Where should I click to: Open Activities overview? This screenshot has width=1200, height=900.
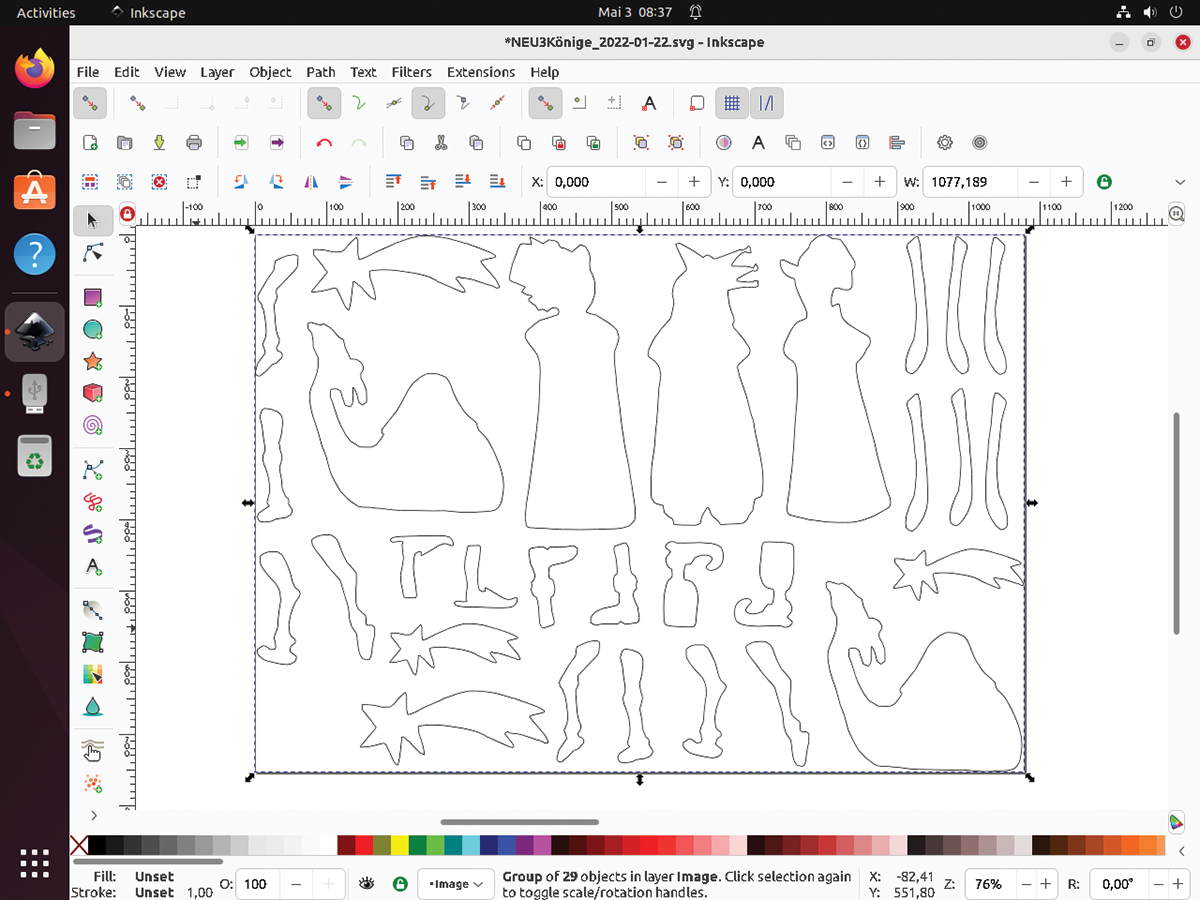(x=46, y=13)
